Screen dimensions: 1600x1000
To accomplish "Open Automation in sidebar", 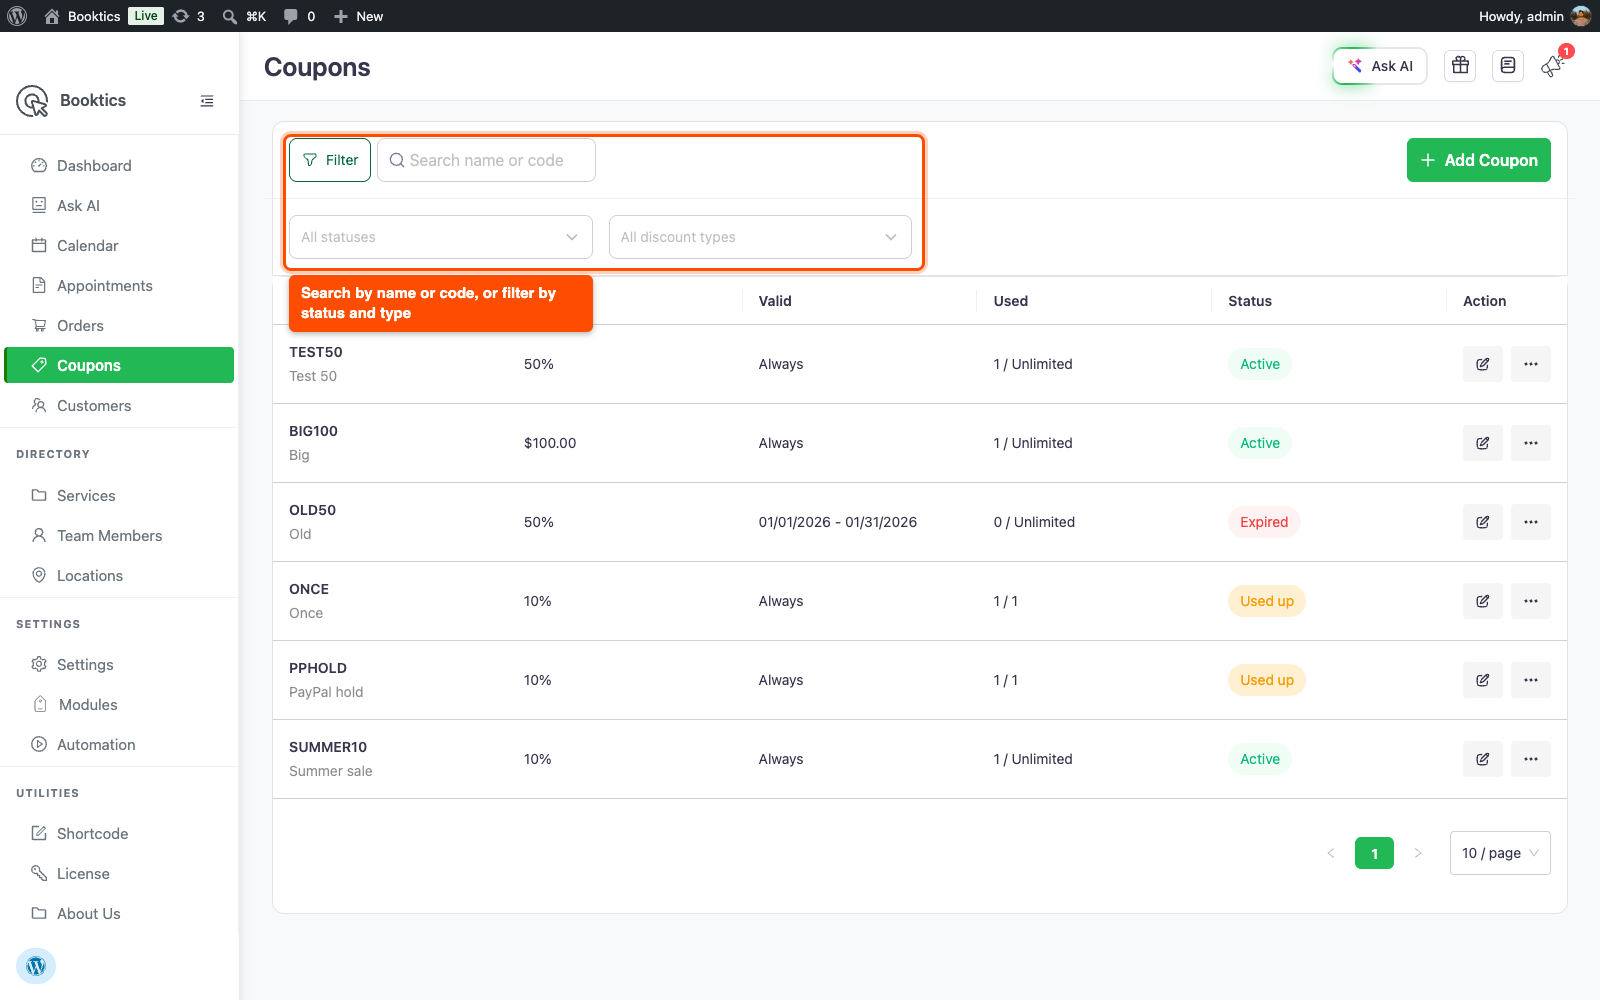I will tap(119, 745).
